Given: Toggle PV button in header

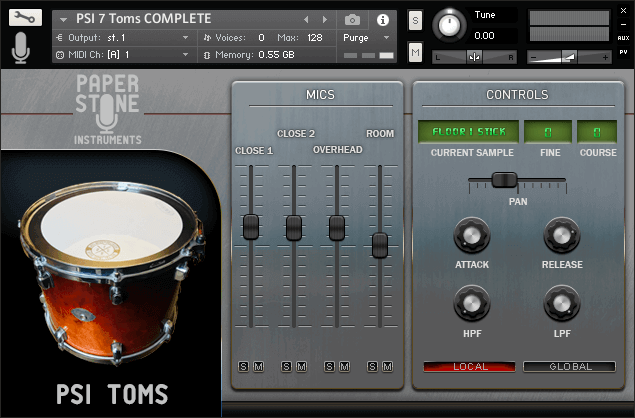Looking at the screenshot, I should (623, 52).
